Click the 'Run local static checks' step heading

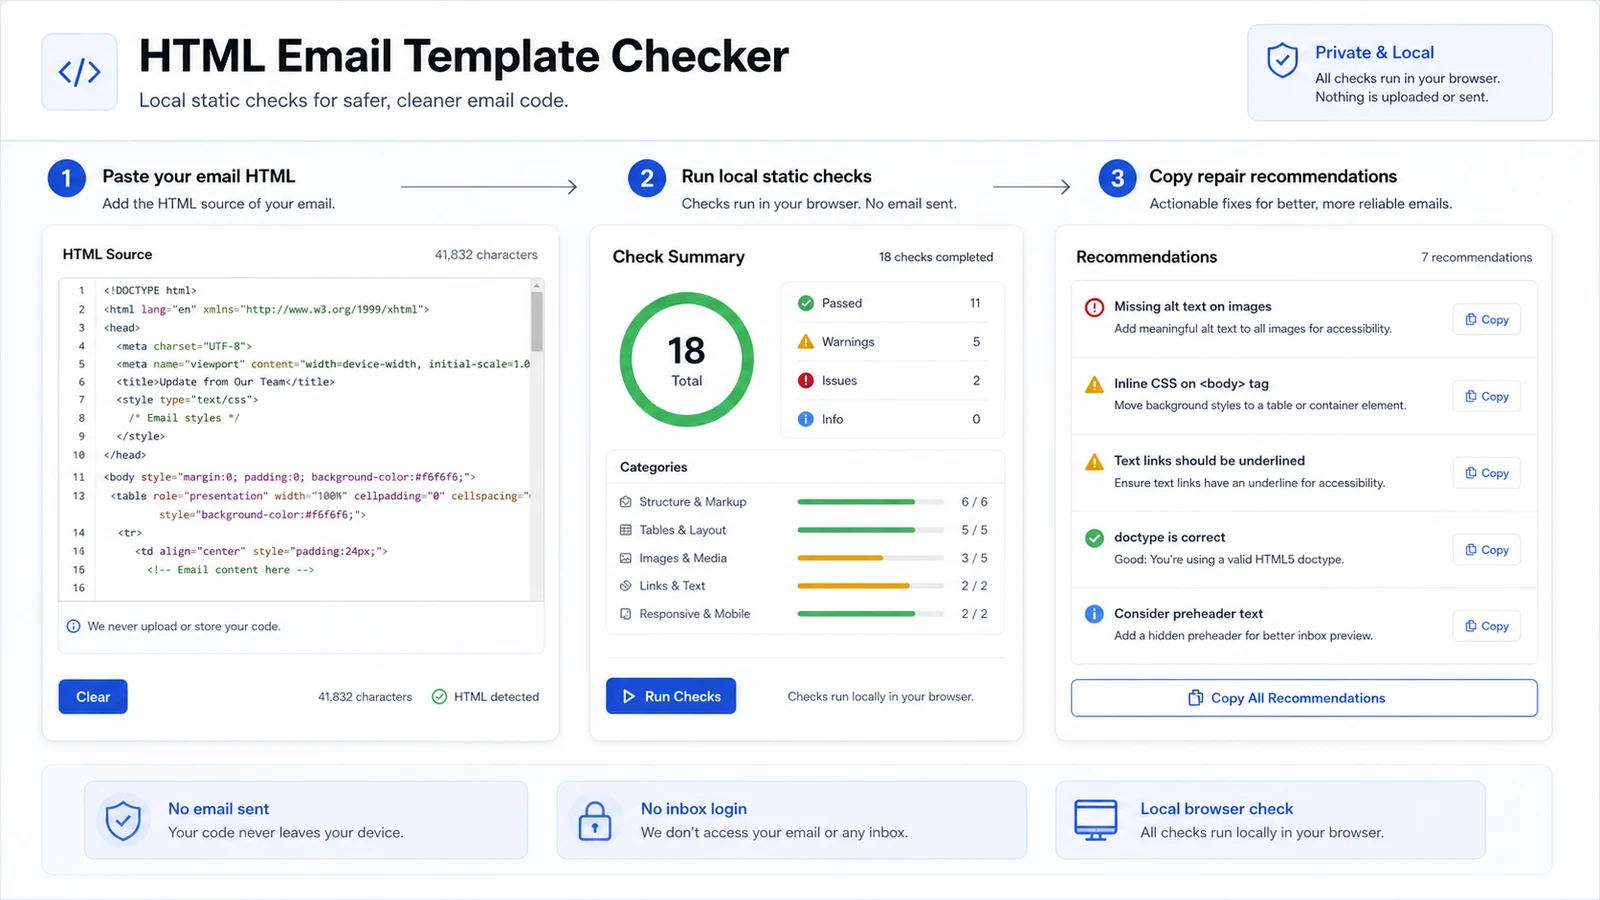point(777,176)
